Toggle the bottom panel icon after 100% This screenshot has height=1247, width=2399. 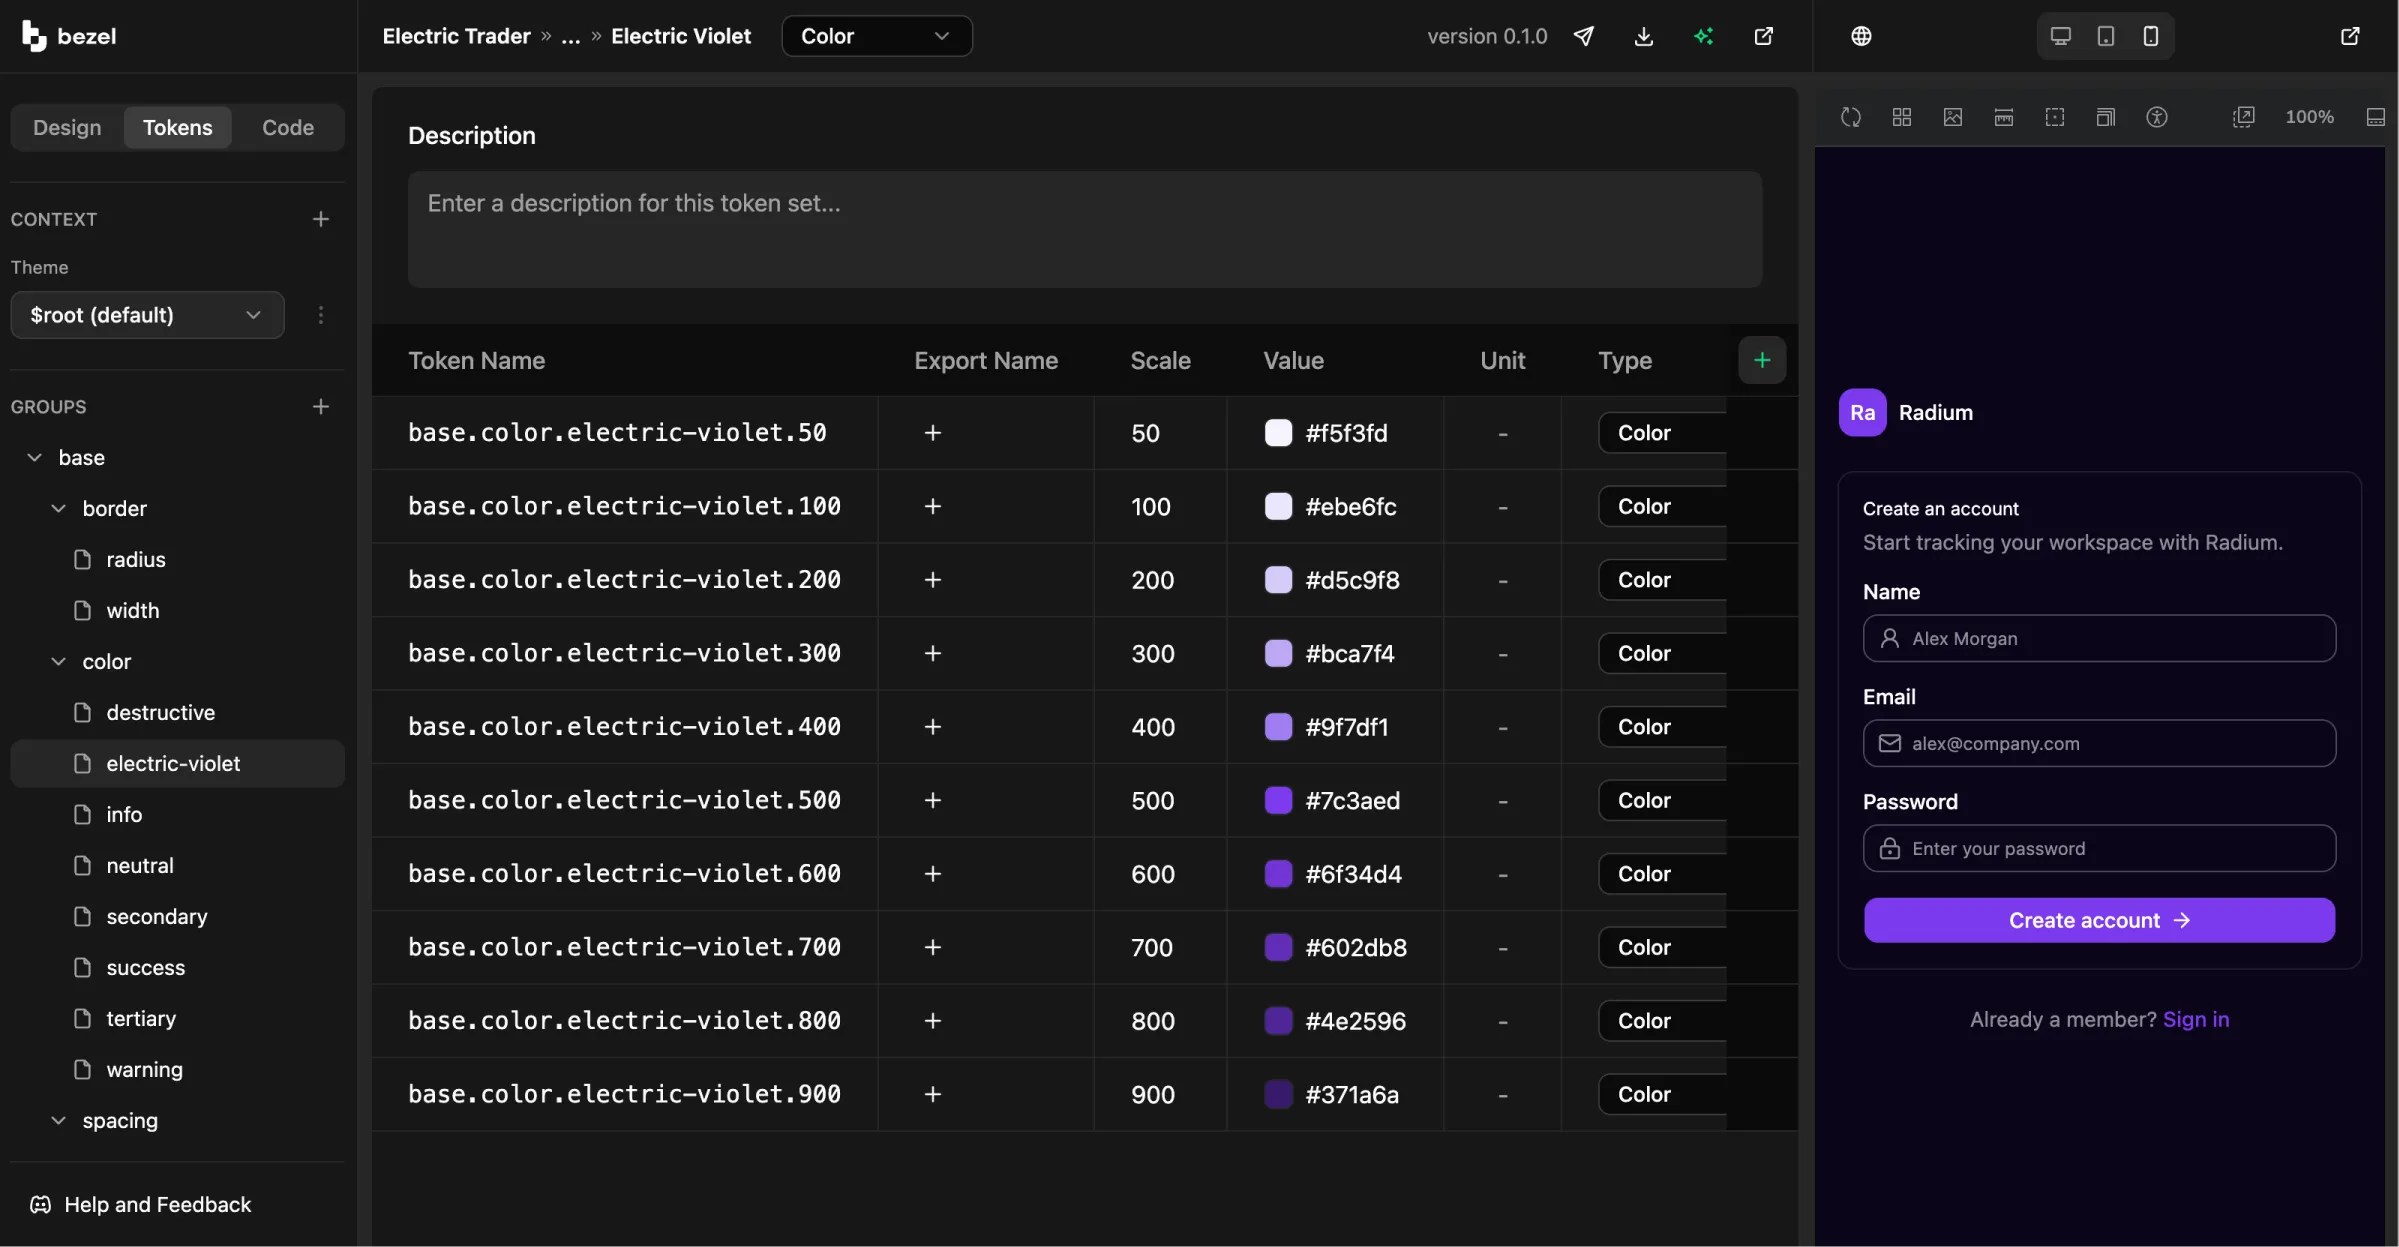coord(2376,117)
